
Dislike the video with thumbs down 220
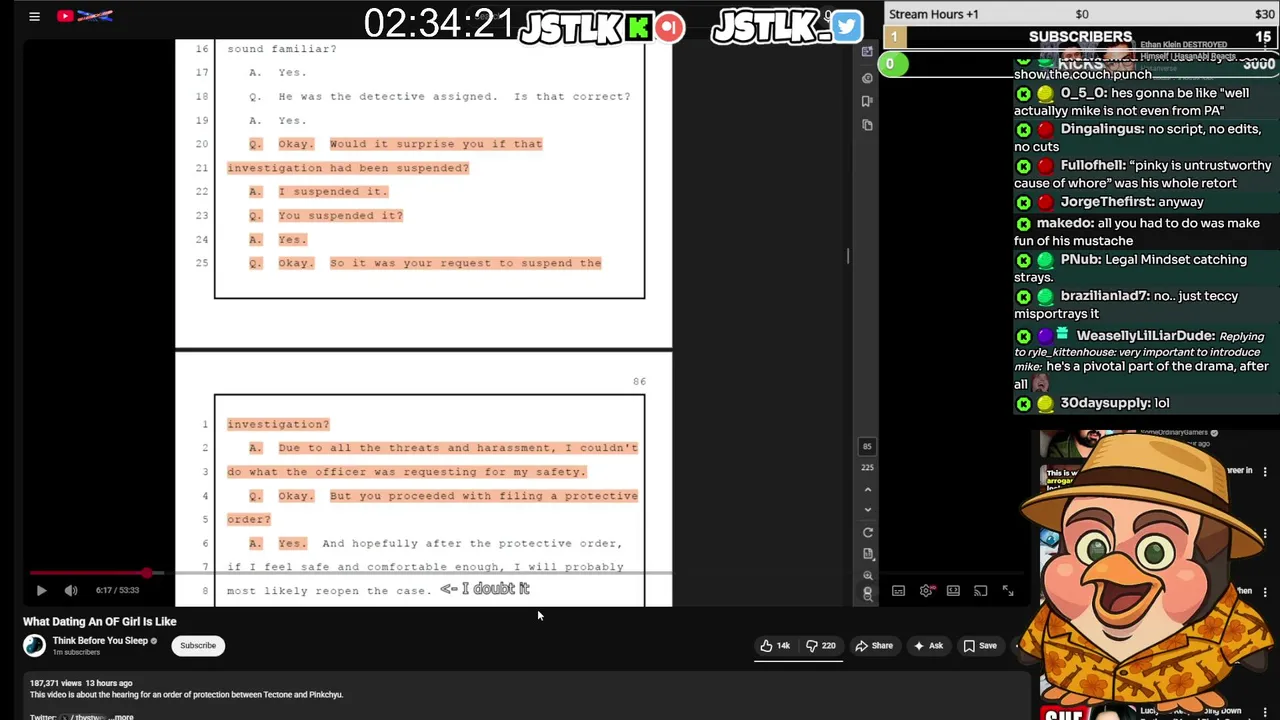point(822,646)
